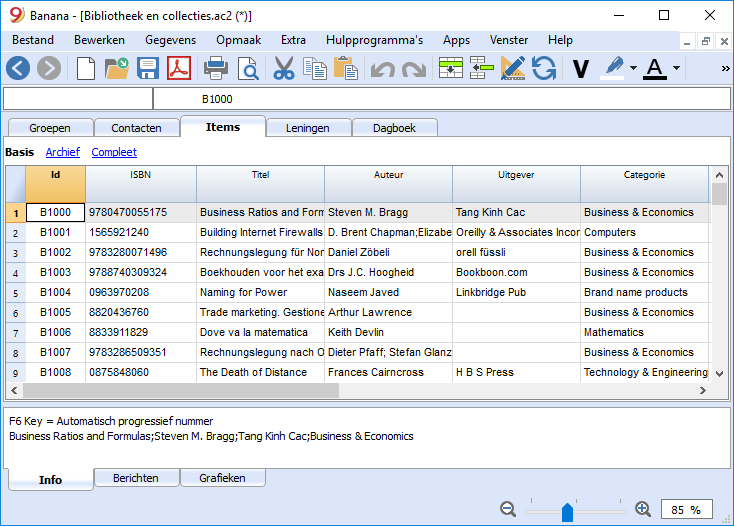Open print preview magnifier page icon
This screenshot has width=734, height=527.
click(x=248, y=68)
